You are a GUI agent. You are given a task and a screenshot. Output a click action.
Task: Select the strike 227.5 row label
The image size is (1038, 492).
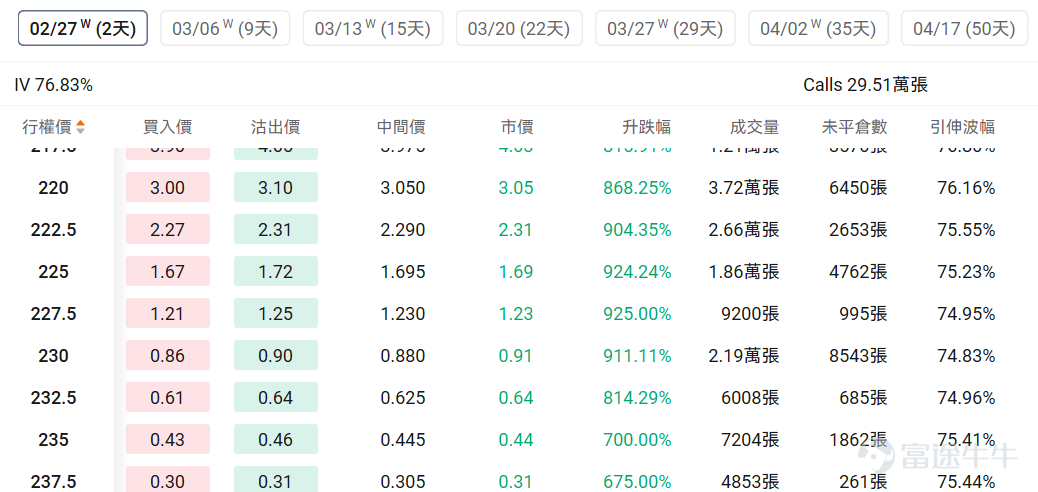pos(54,314)
